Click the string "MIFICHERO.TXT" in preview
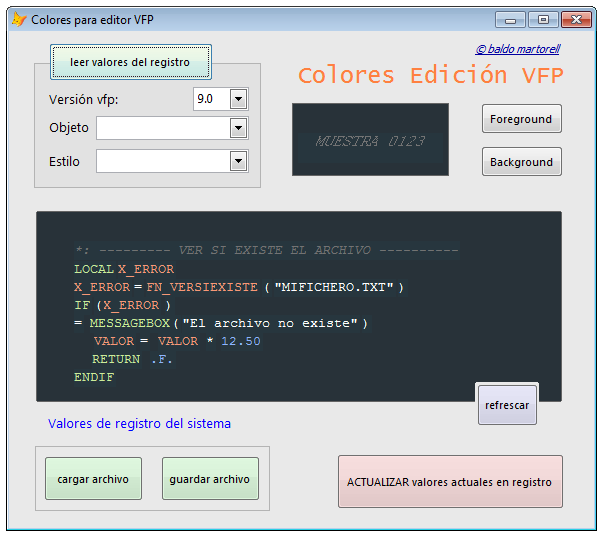601x537 pixels. coord(334,287)
